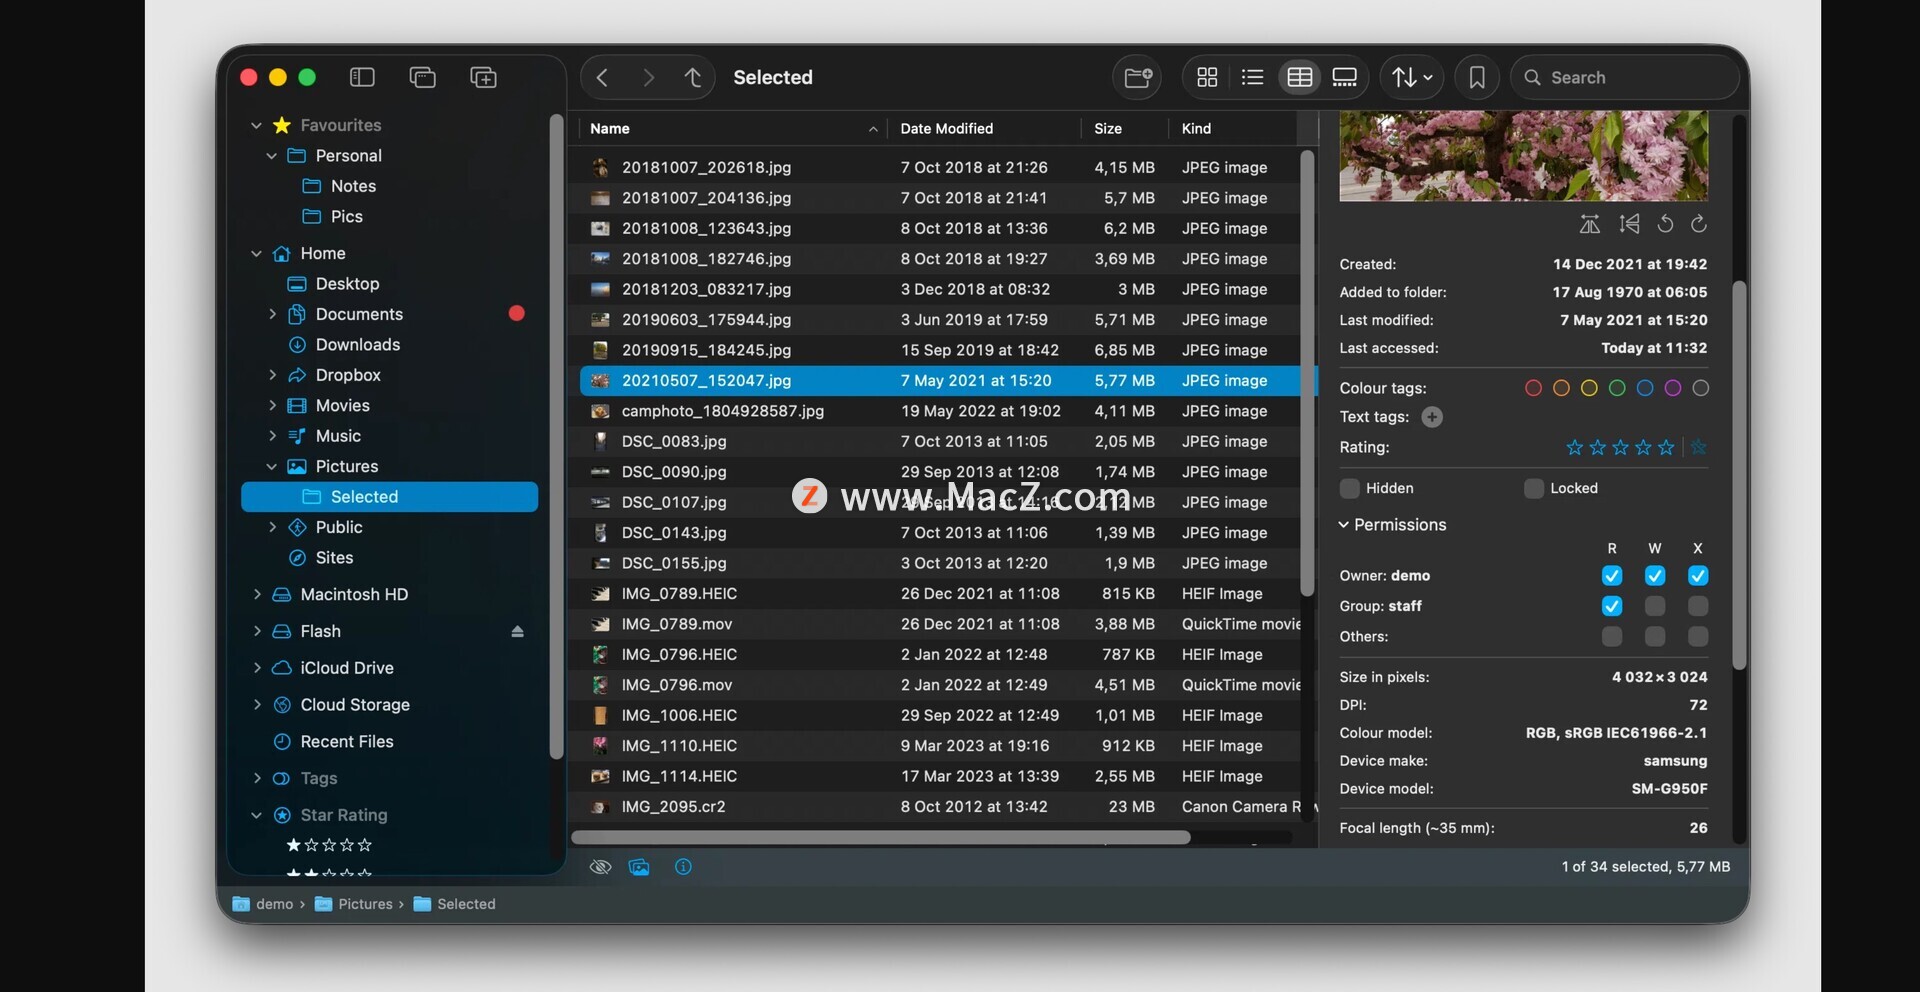Toggle the sidebar panel icon

tap(362, 78)
